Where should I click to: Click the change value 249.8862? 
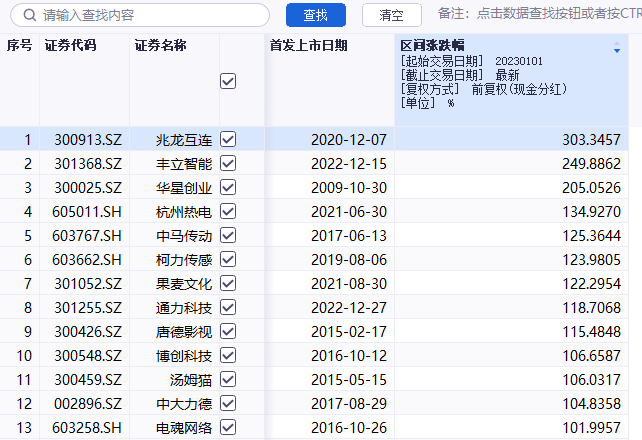591,164
